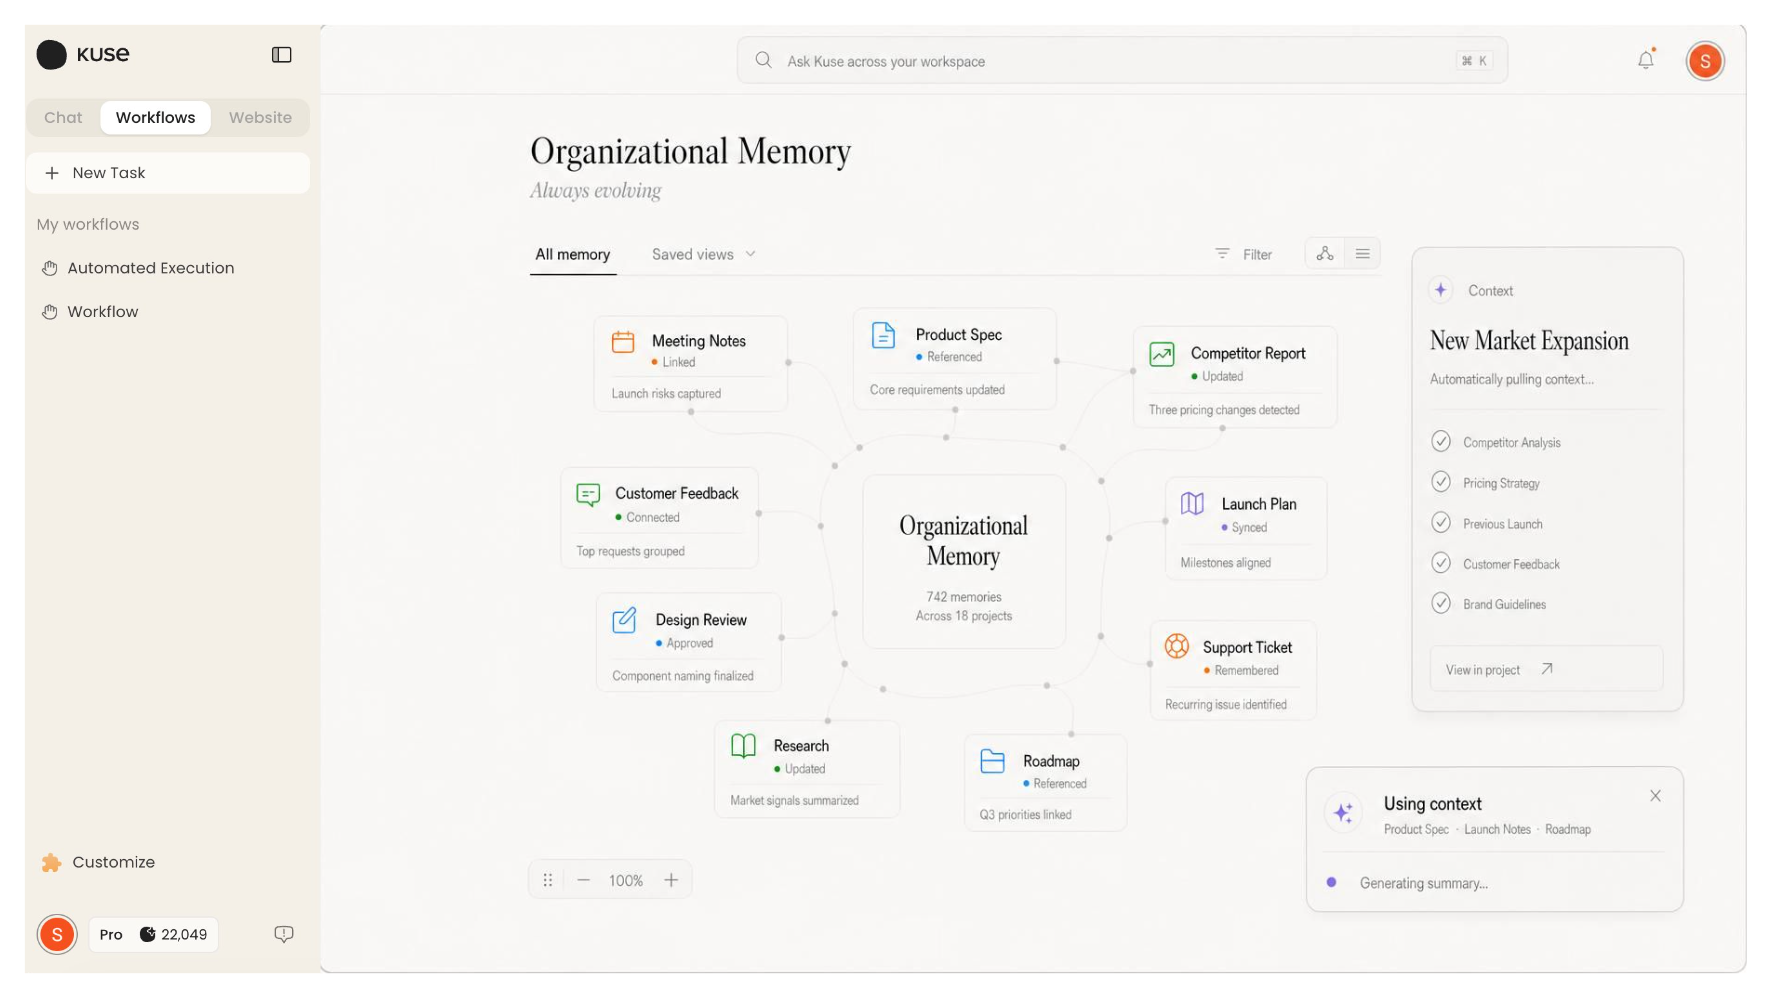Select the All memory tab
The height and width of the screenshot is (998, 1774).
coord(572,254)
